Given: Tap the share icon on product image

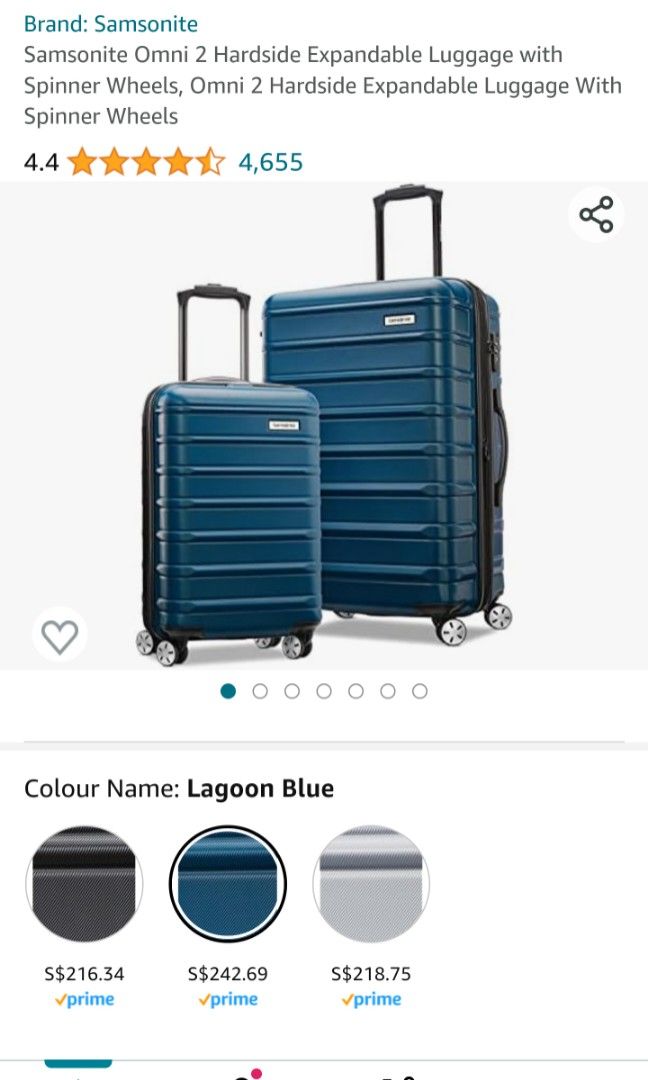Looking at the screenshot, I should click(596, 214).
